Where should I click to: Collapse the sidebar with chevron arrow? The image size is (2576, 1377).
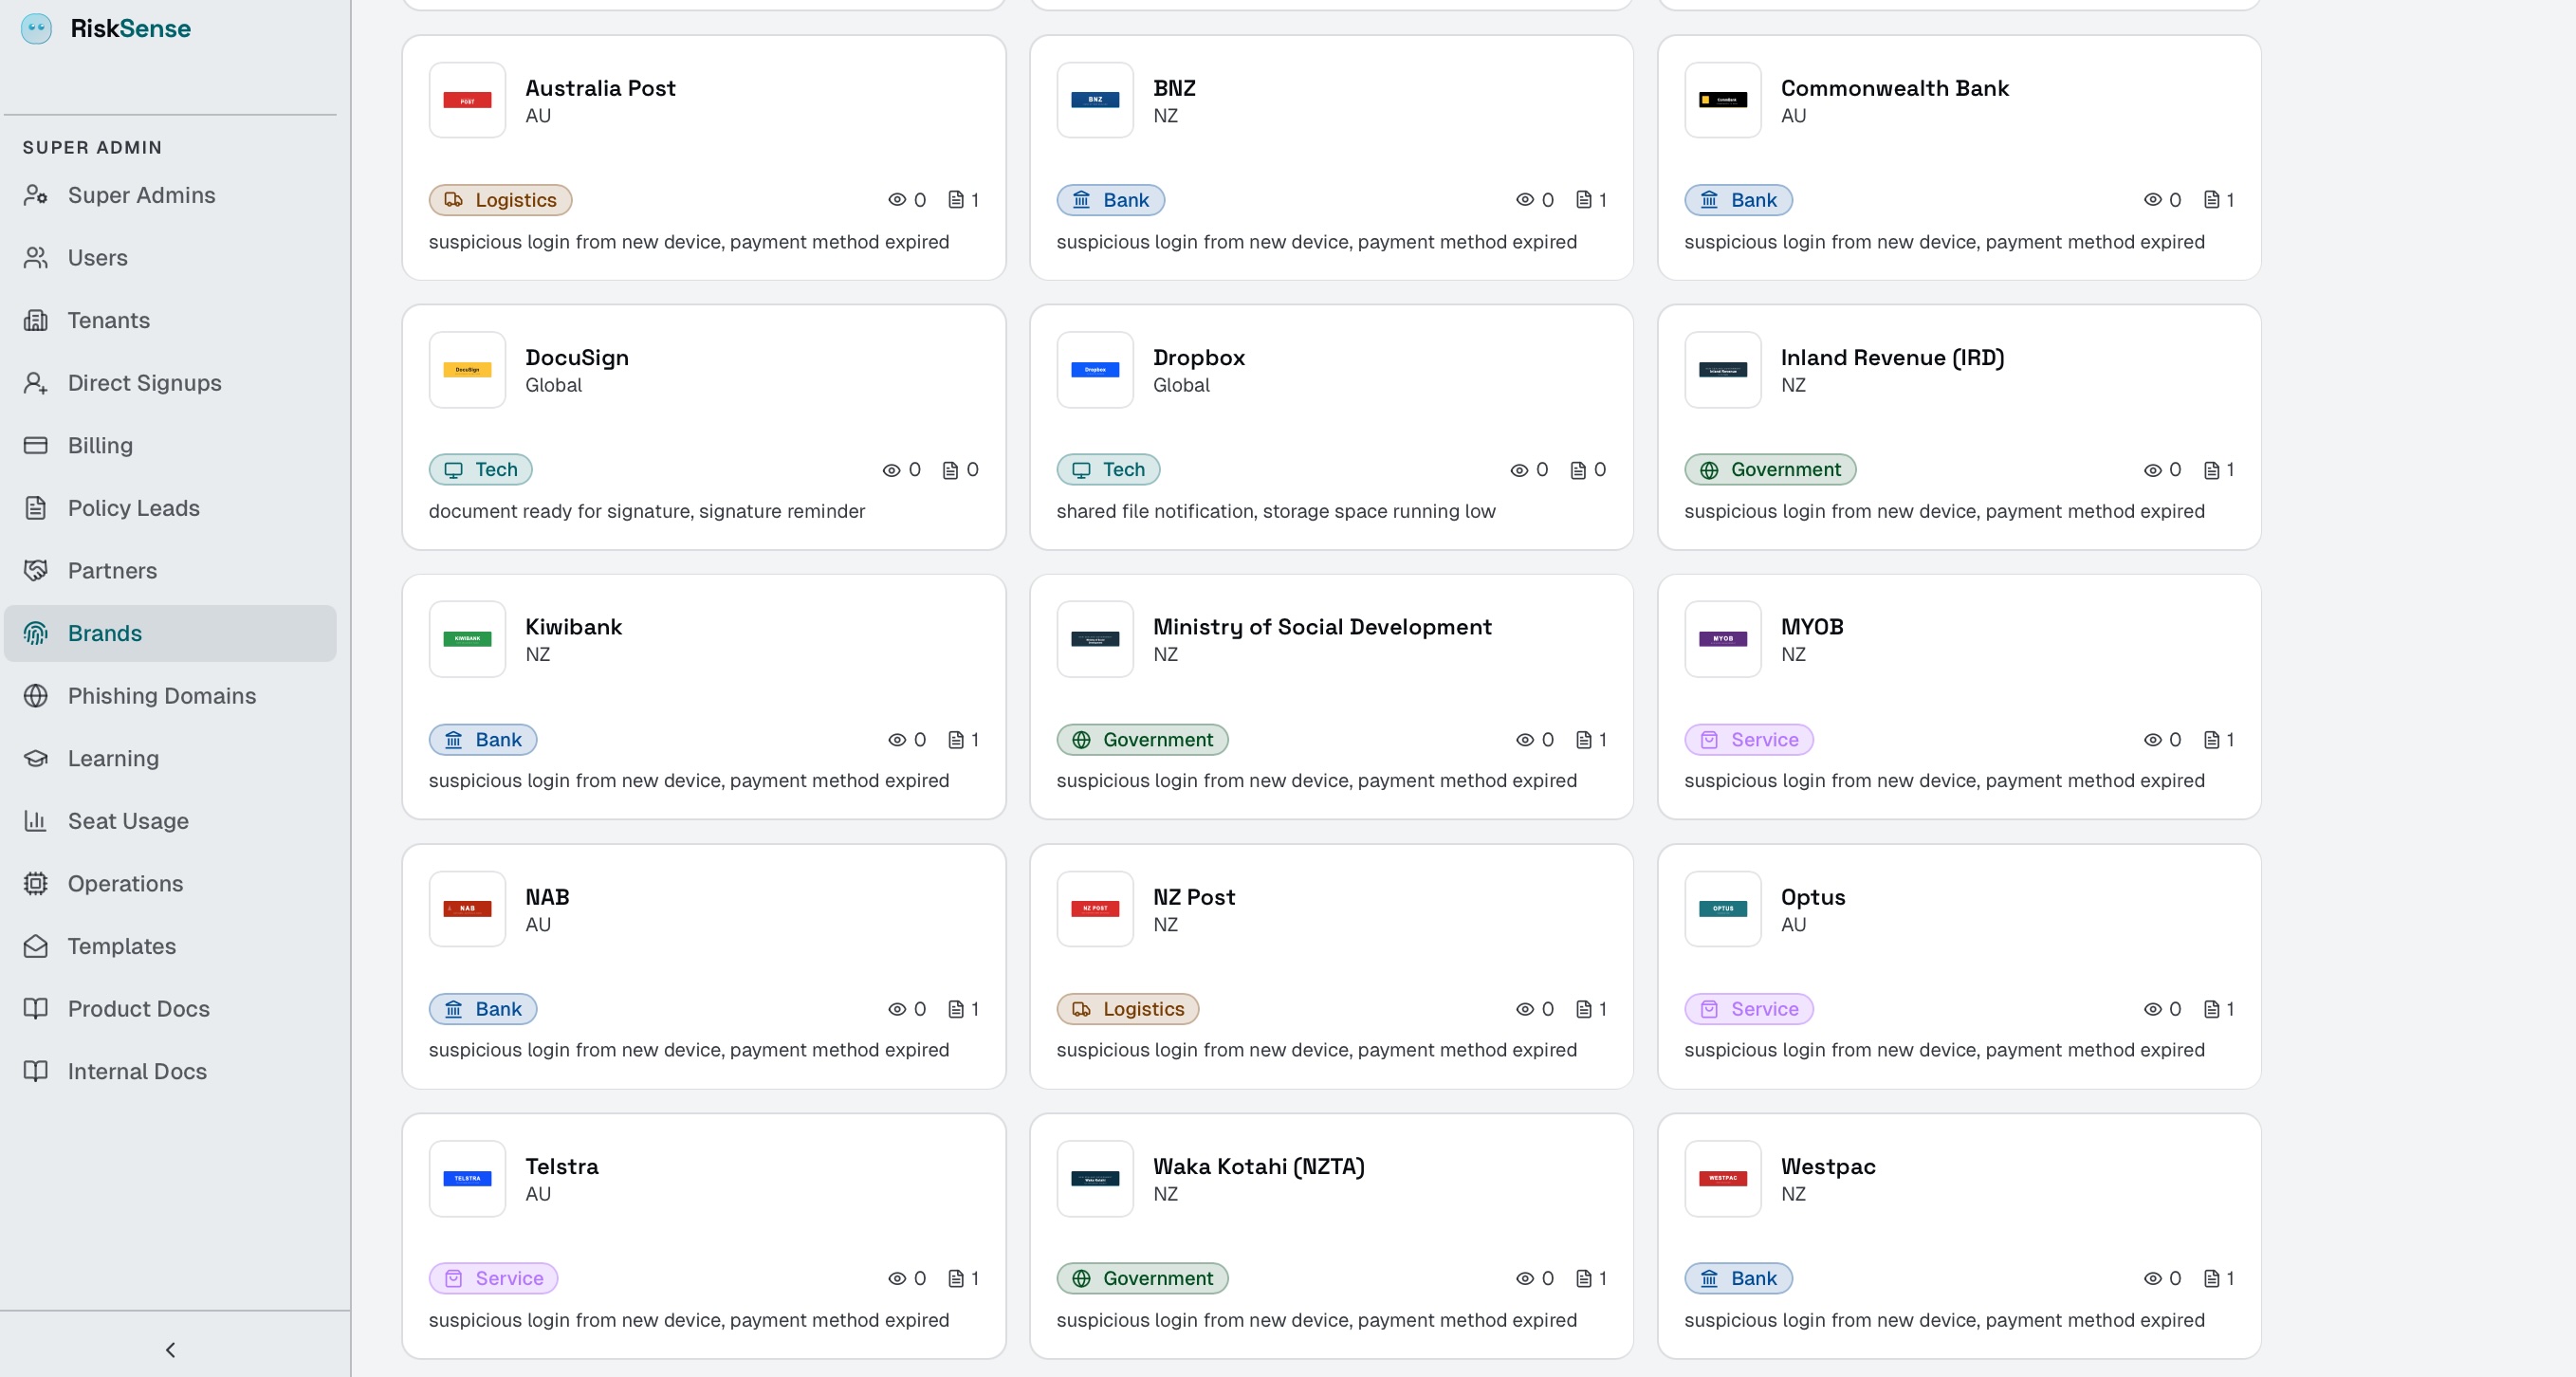pyautogui.click(x=170, y=1350)
